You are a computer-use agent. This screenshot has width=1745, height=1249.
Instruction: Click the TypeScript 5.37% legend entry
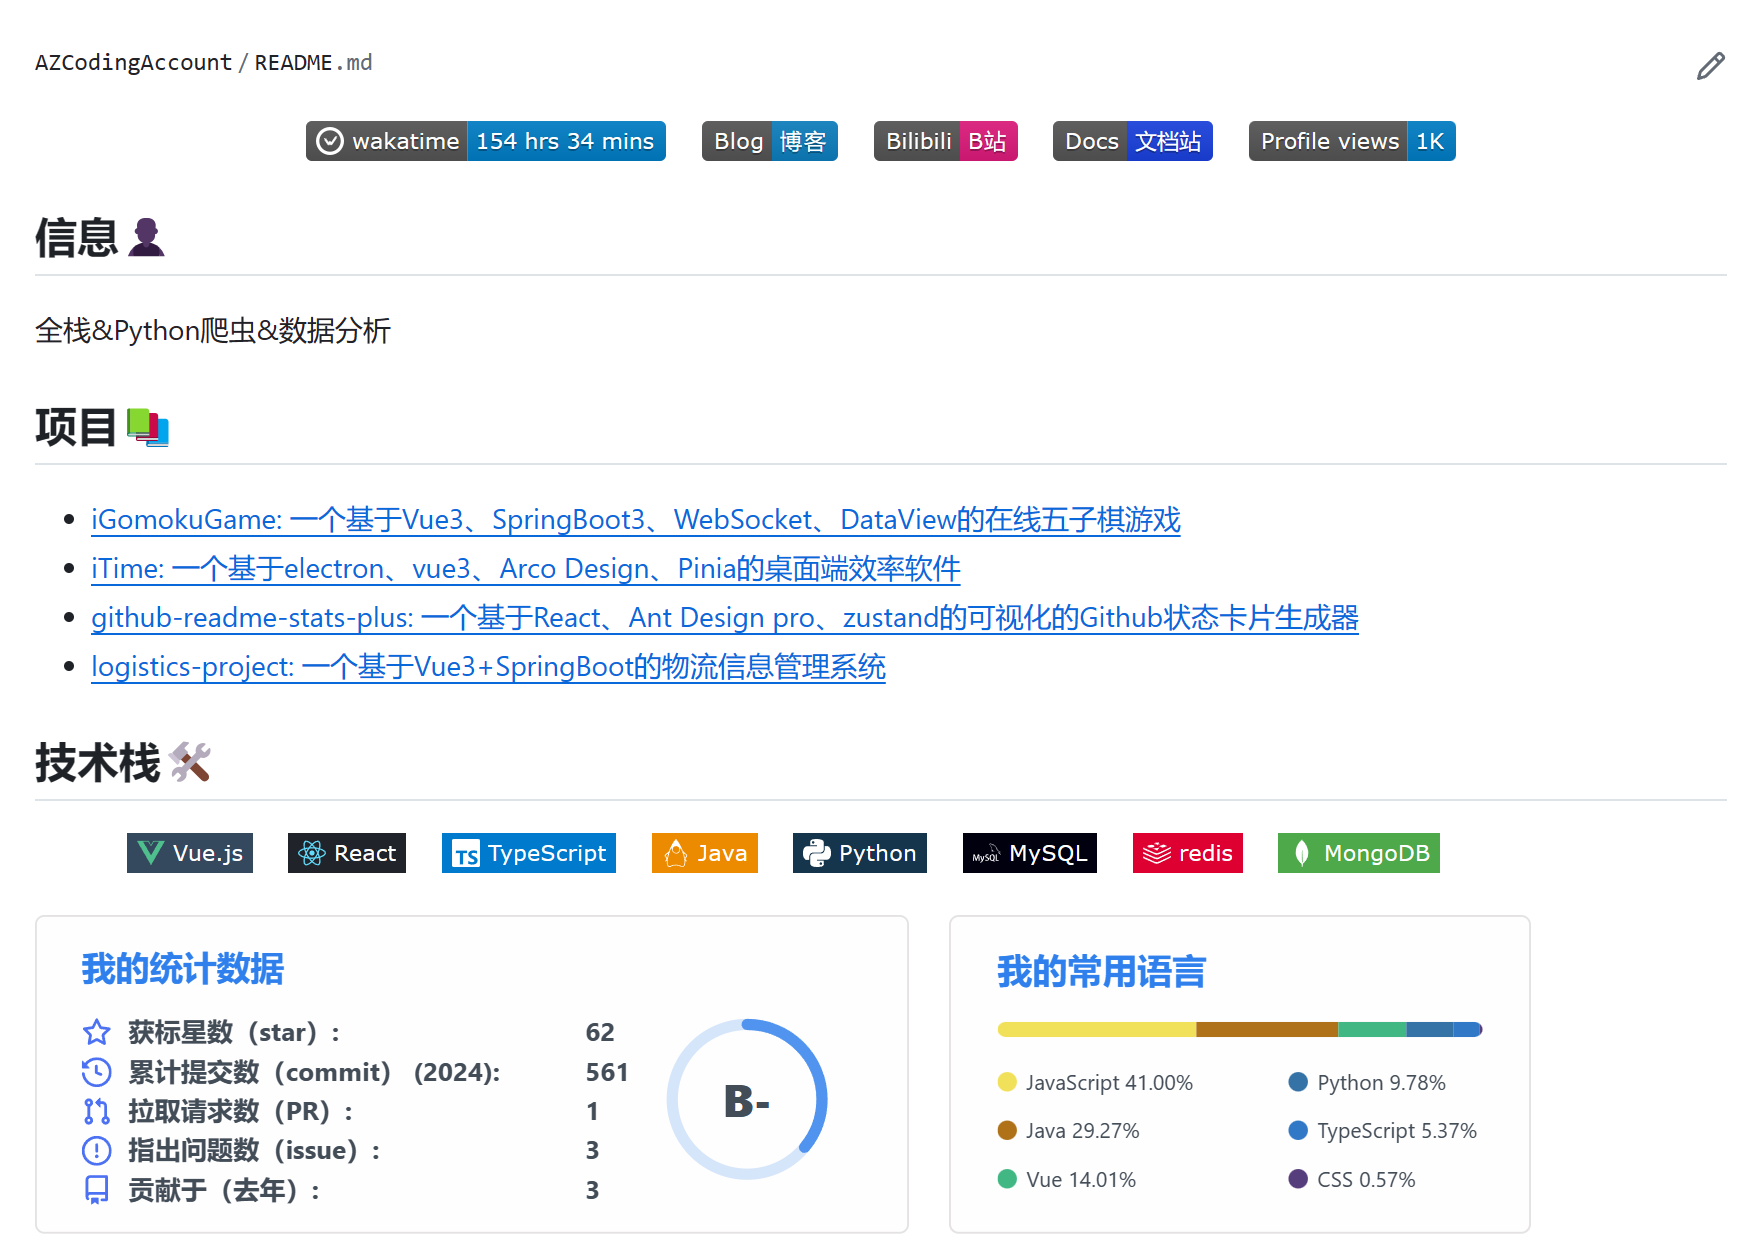click(1383, 1131)
